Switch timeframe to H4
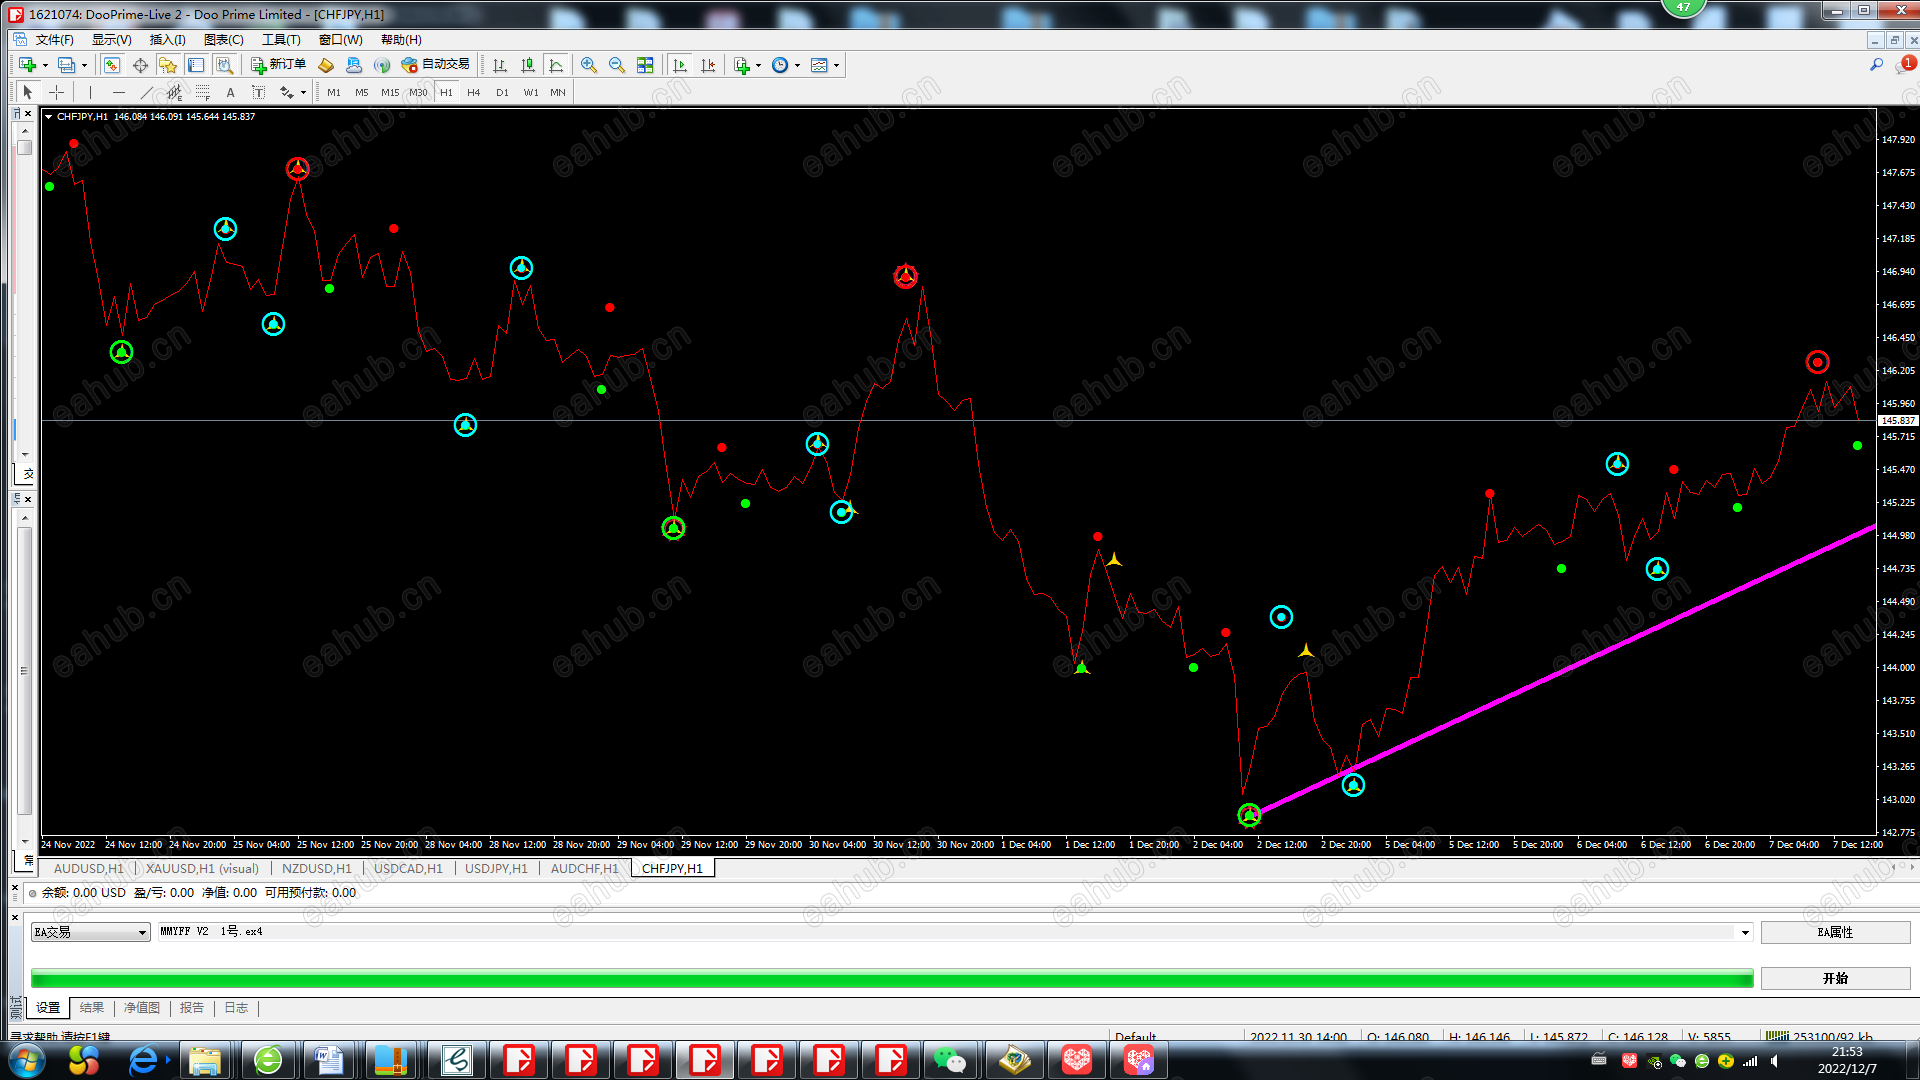Screen dimensions: 1920x1080 click(x=474, y=92)
